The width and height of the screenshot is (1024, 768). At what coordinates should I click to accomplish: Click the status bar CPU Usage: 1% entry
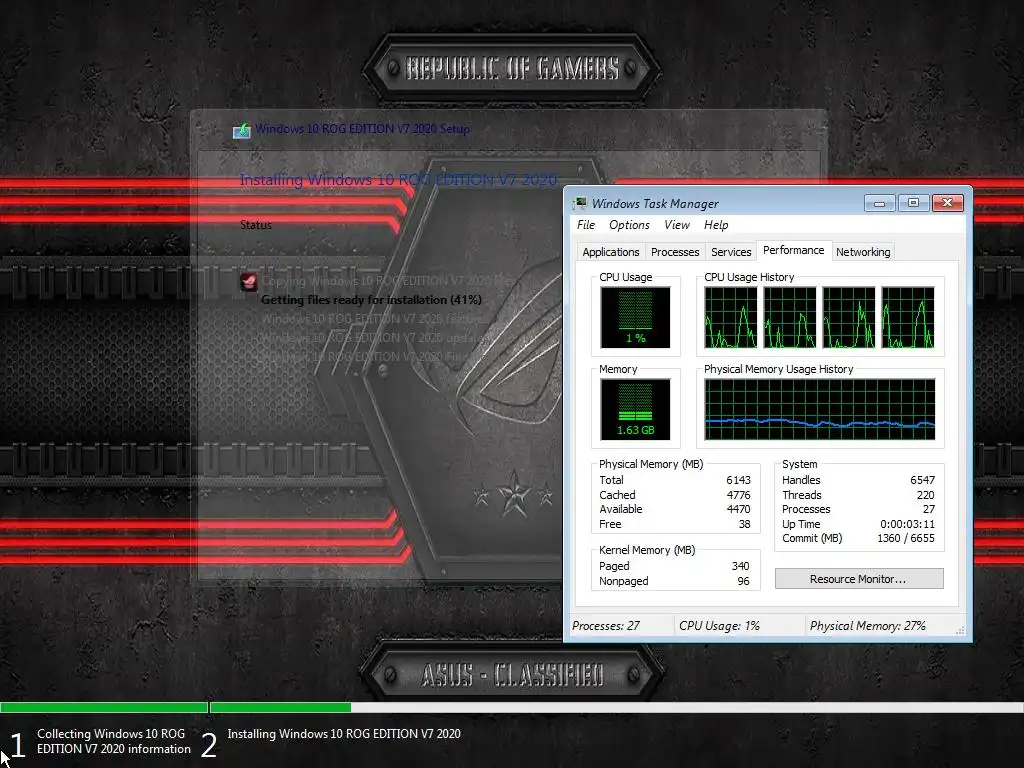[x=719, y=626]
